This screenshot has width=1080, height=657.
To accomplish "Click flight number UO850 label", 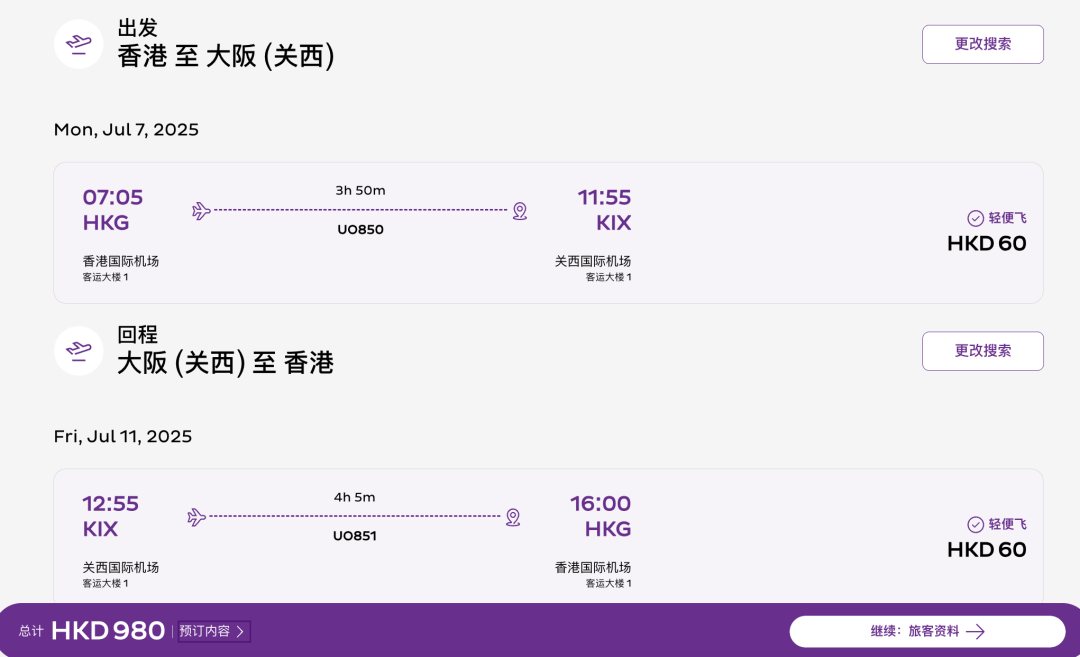I will click(360, 230).
